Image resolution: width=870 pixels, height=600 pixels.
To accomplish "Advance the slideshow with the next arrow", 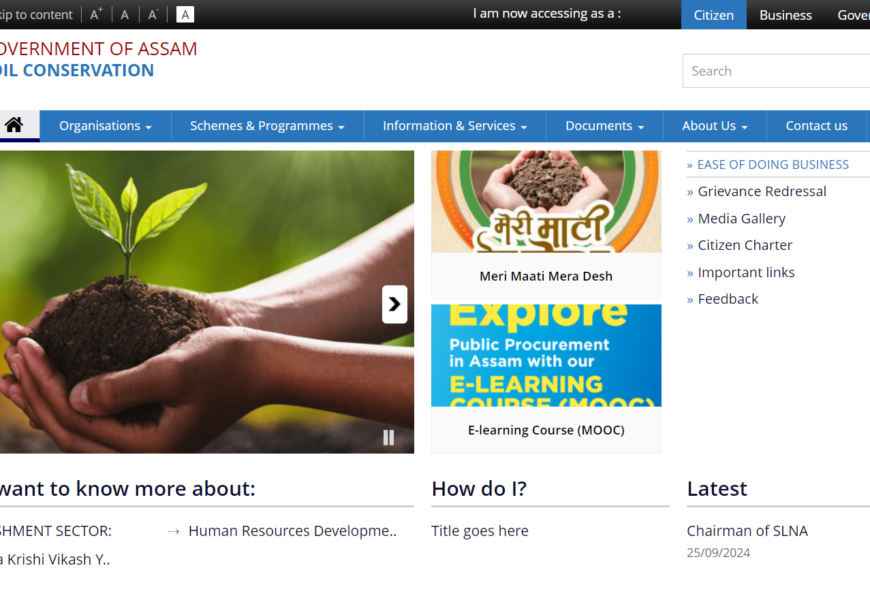I will click(394, 304).
